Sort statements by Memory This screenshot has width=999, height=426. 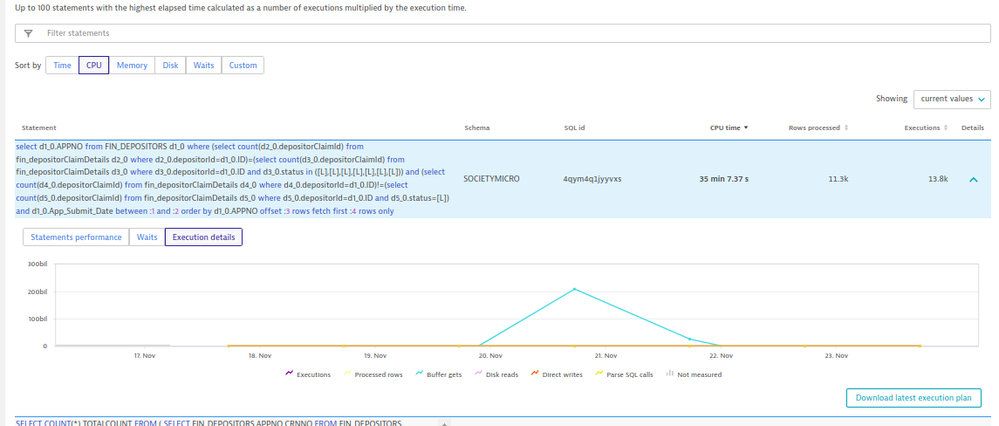132,65
